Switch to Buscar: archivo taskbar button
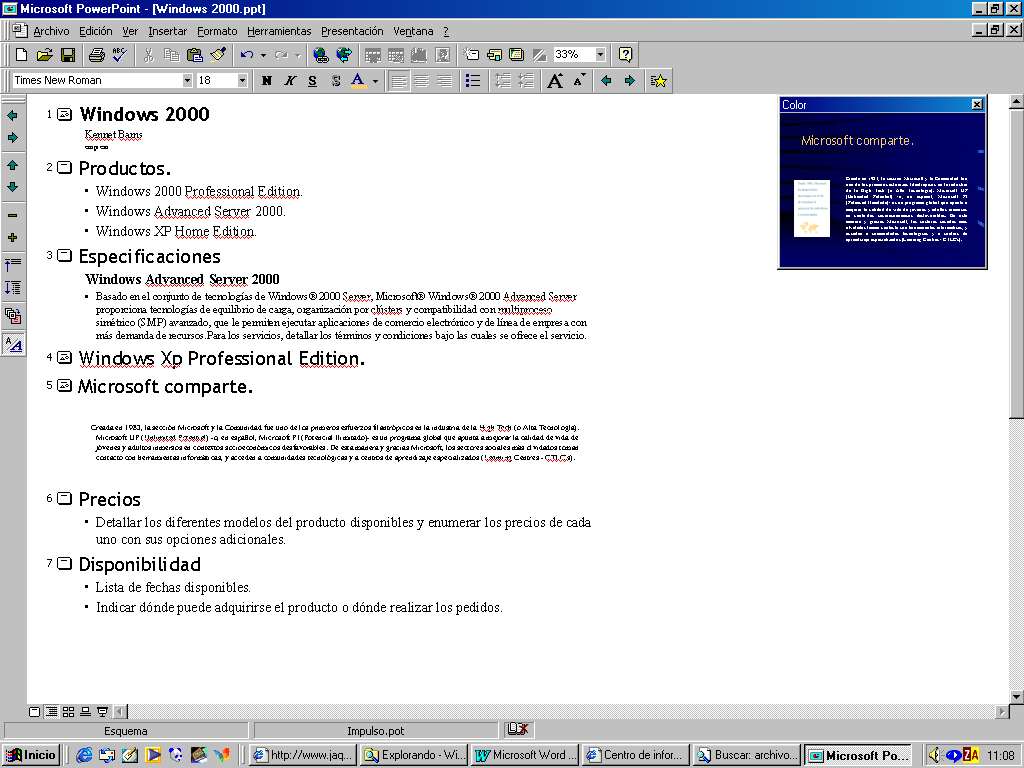 pos(747,755)
